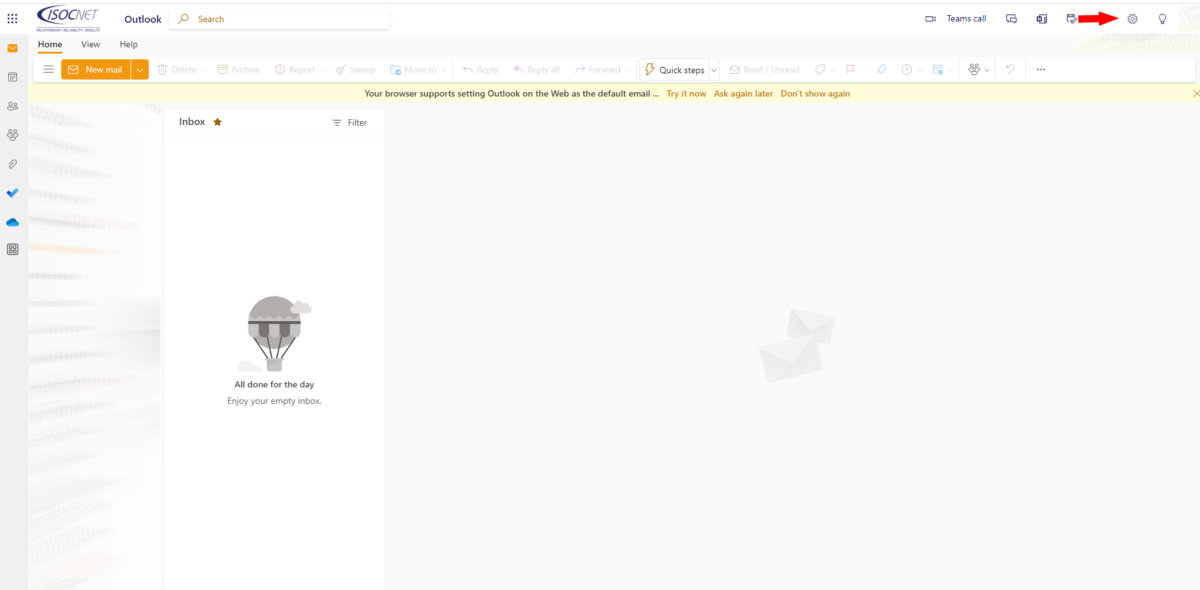The height and width of the screenshot is (590, 1200).
Task: Open OneDrive from the sidebar
Action: 12,222
